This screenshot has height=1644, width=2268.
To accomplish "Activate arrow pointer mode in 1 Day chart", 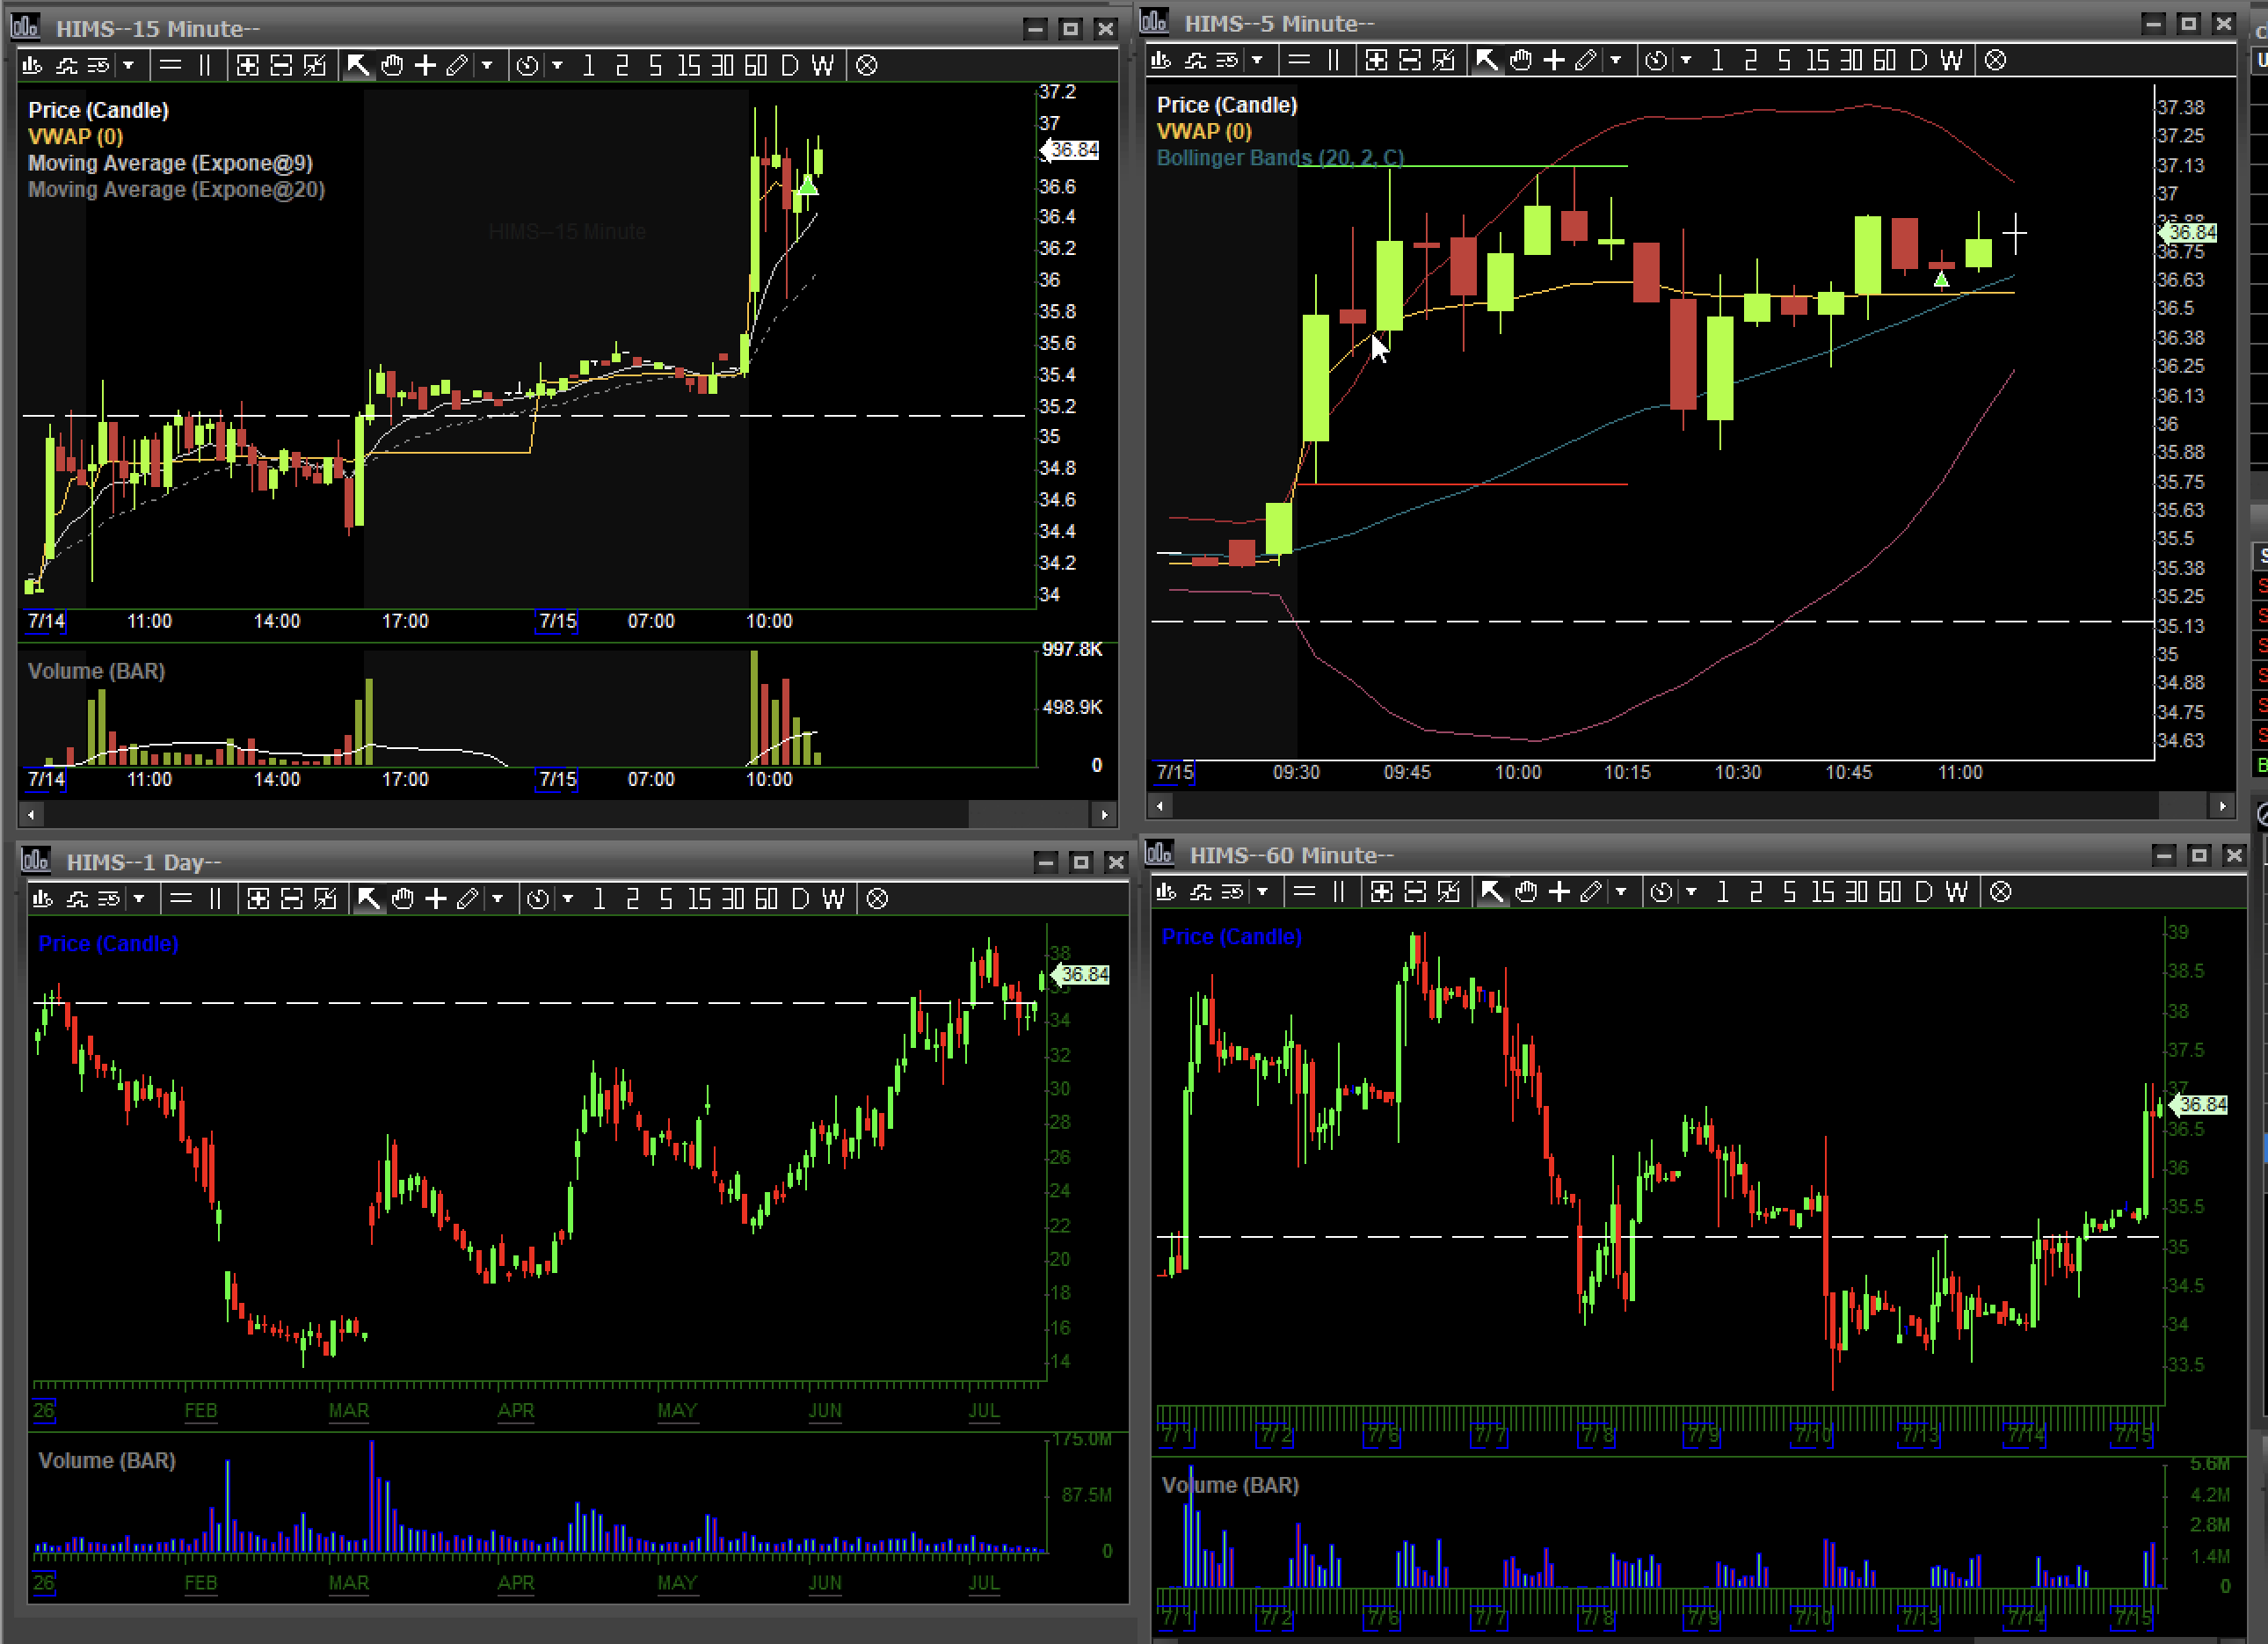I will [x=368, y=899].
